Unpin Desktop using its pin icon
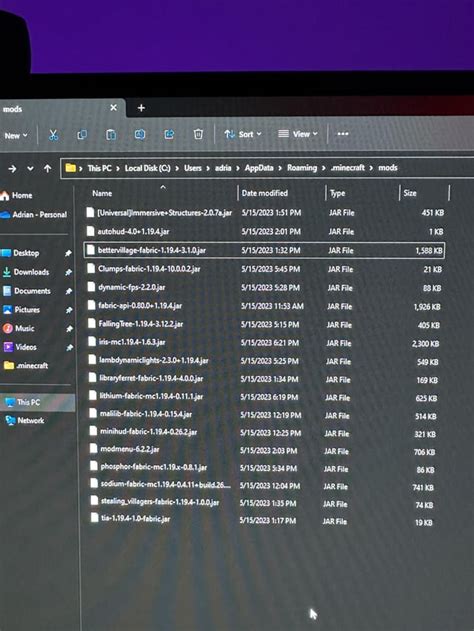The height and width of the screenshot is (631, 474). coord(68,254)
